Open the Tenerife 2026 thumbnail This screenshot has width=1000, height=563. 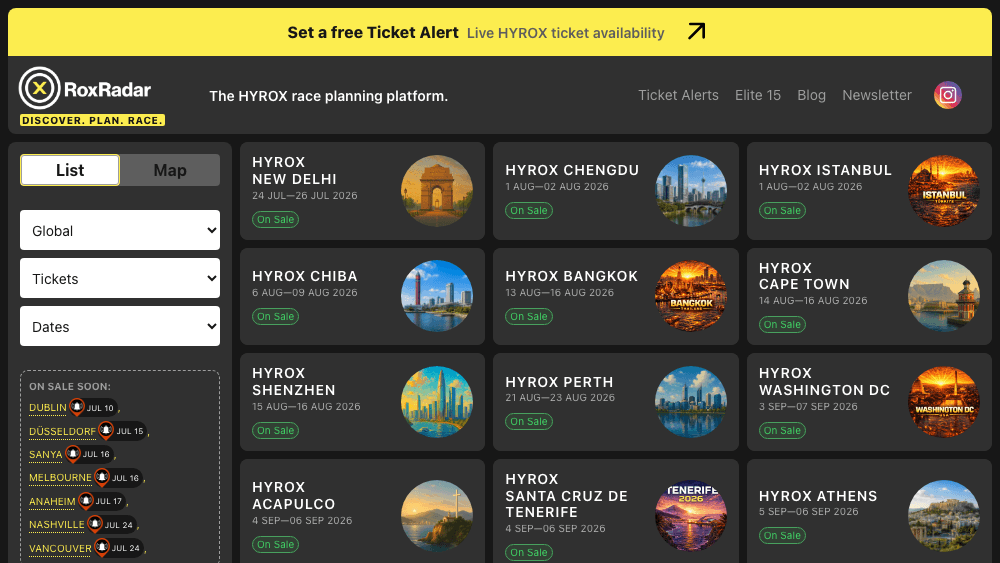pyautogui.click(x=691, y=516)
